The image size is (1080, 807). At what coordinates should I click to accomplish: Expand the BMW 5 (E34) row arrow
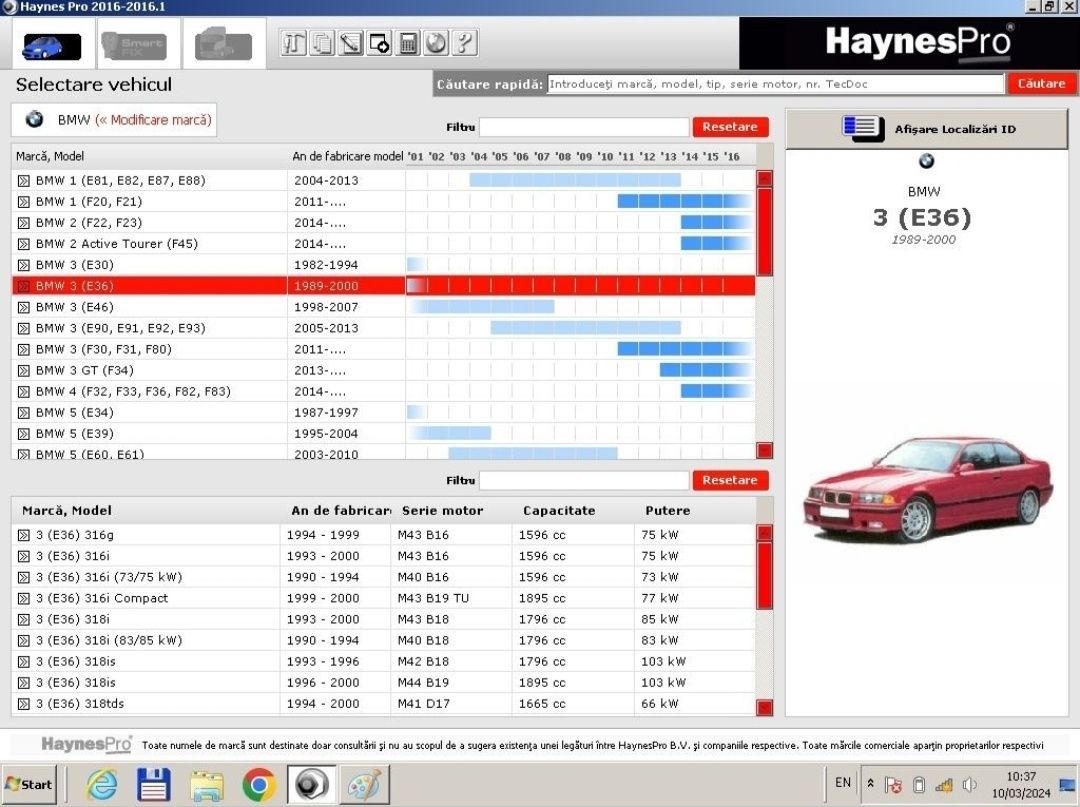(x=23, y=412)
